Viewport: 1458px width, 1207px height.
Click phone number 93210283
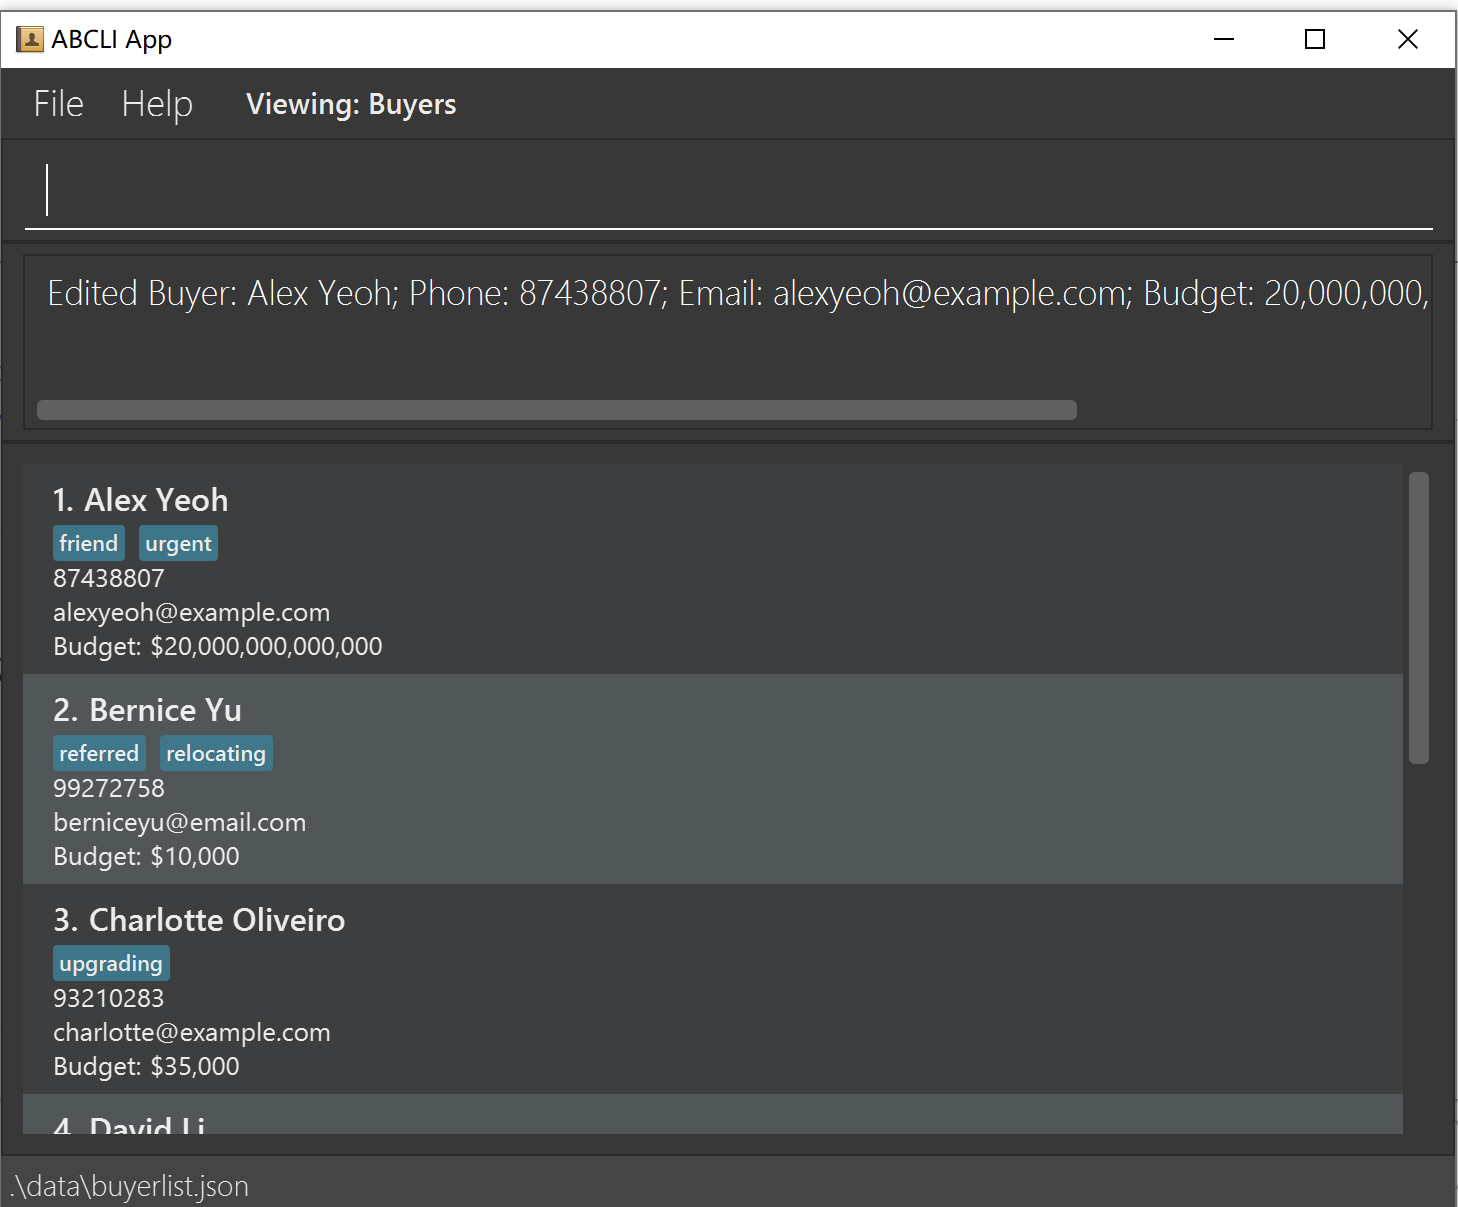click(108, 998)
